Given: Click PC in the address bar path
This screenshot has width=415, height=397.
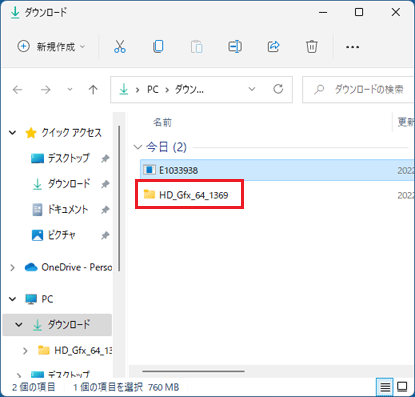Looking at the screenshot, I should pyautogui.click(x=153, y=90).
